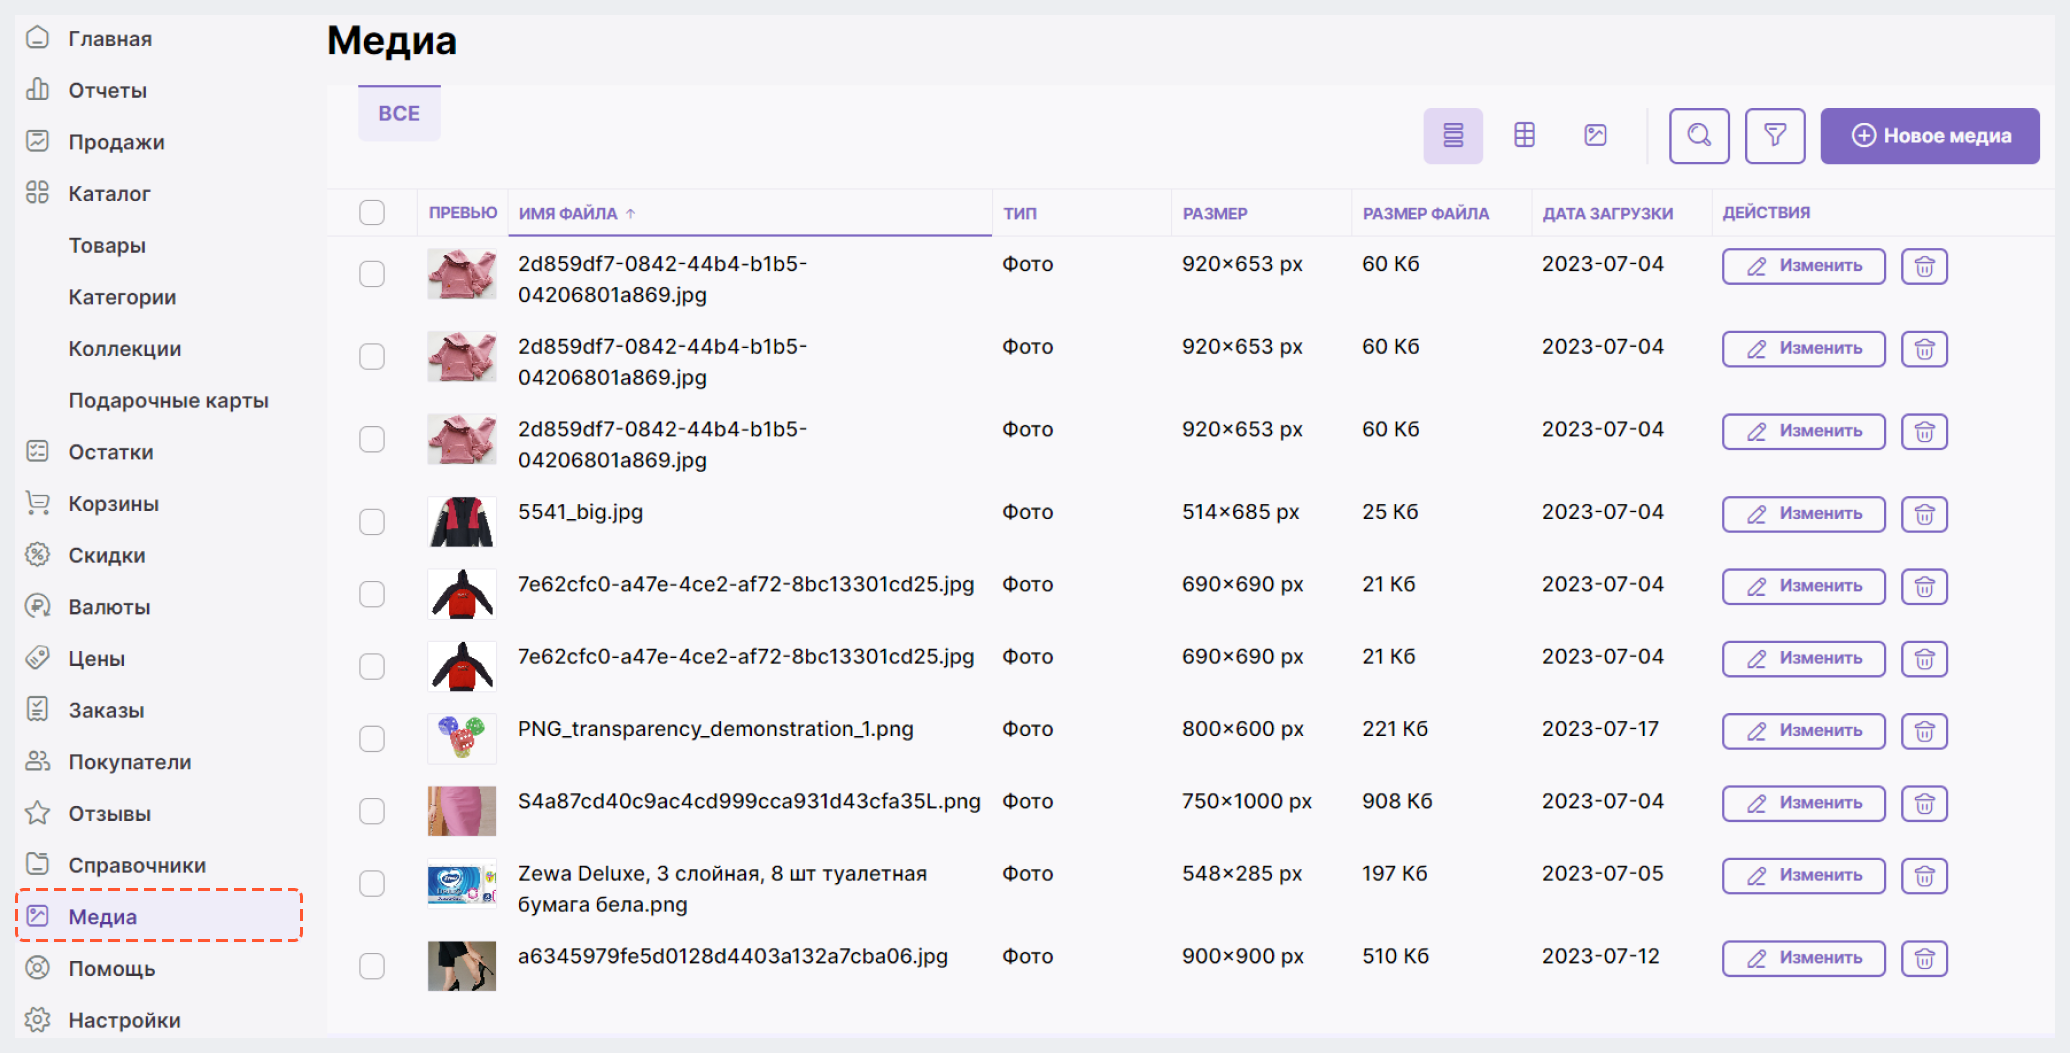Collapse the Каталог sidebar section
Screen dimensions: 2070x1053
pos(109,193)
